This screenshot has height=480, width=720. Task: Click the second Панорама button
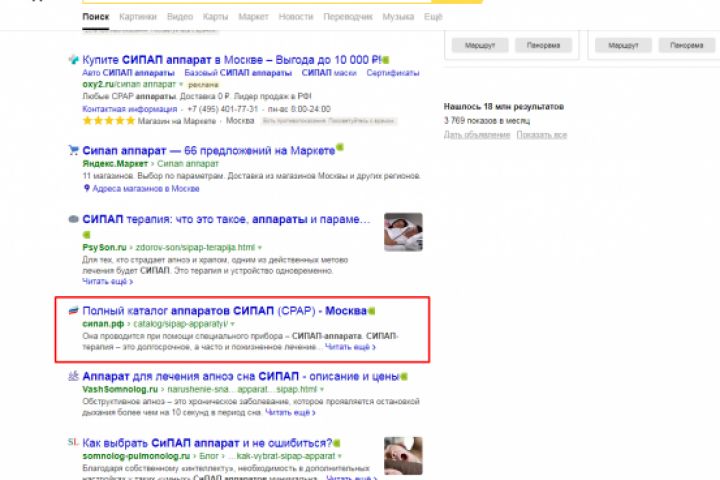tap(686, 45)
